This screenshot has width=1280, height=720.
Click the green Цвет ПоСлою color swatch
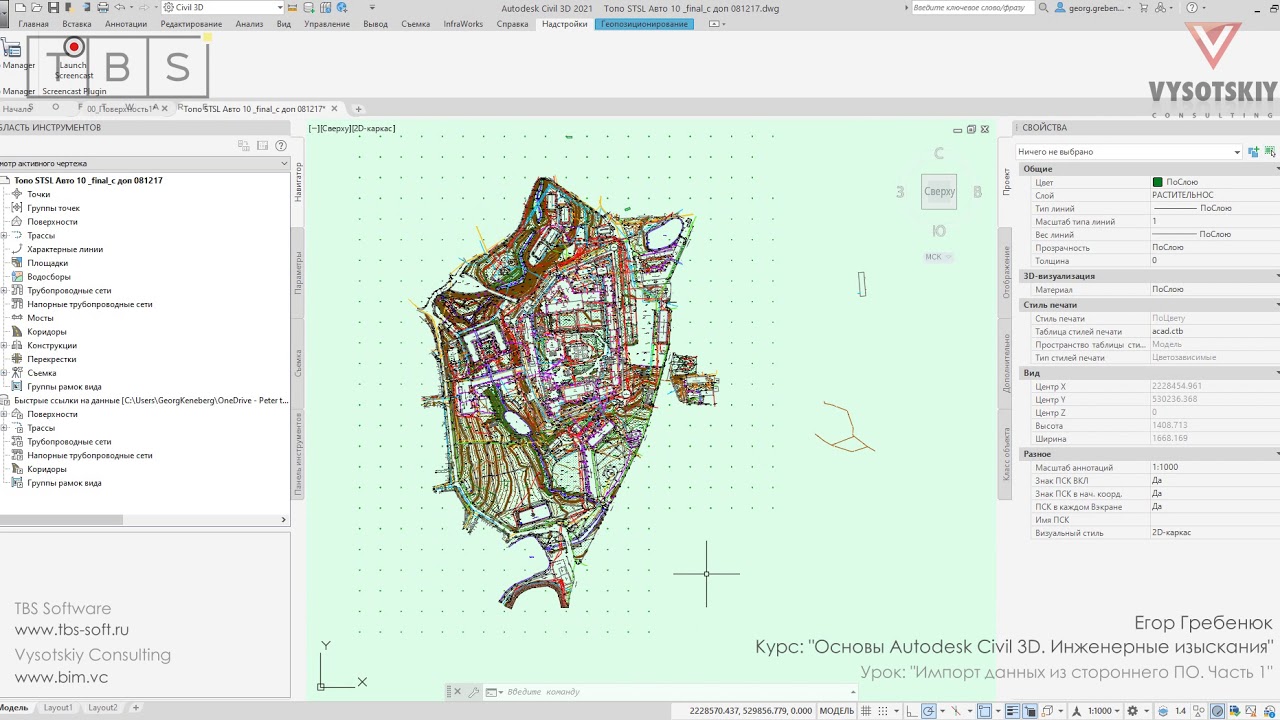[x=1157, y=183]
